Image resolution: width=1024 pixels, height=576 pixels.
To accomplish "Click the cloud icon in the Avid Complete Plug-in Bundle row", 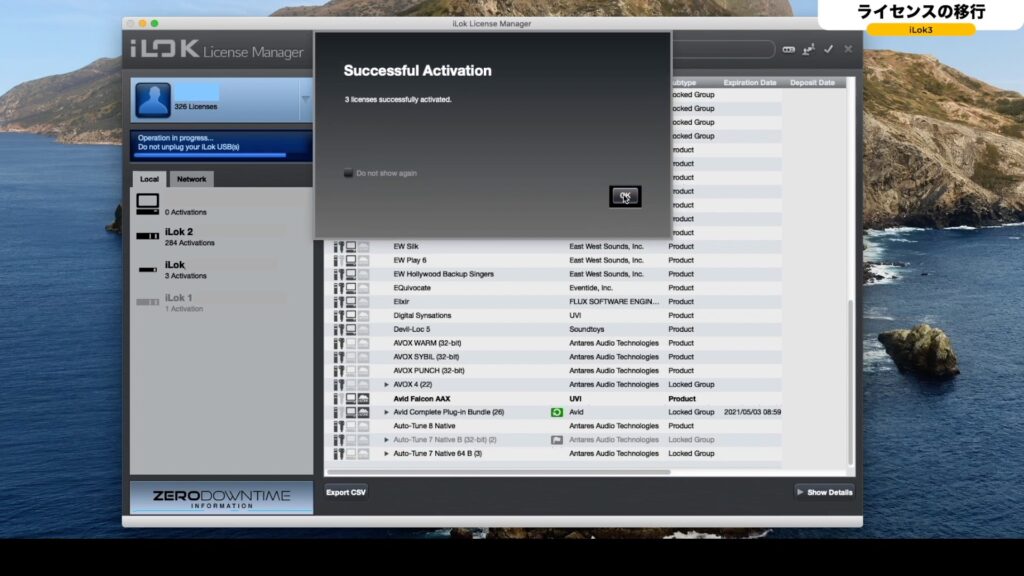I will point(363,412).
